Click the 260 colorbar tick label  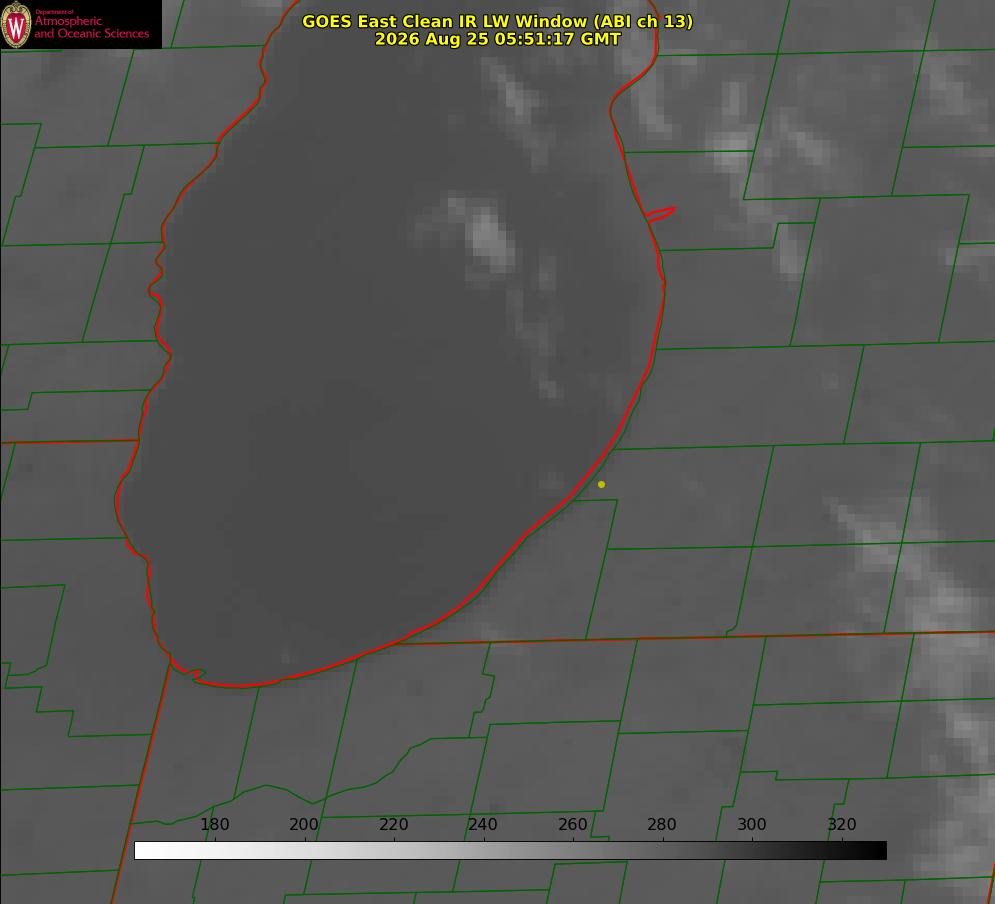[572, 824]
